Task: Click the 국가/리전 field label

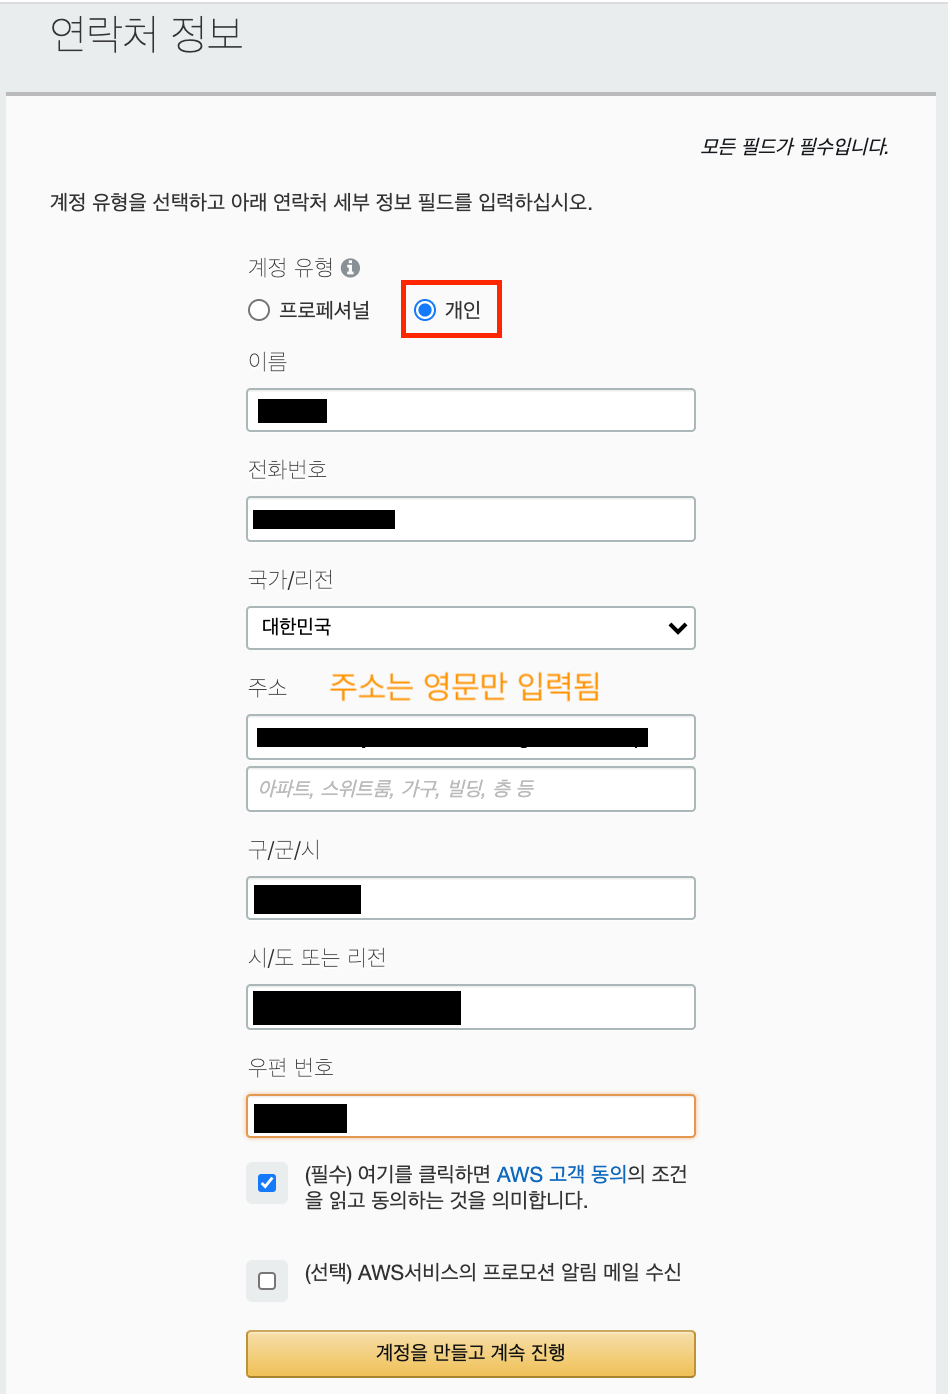Action: 290,580
